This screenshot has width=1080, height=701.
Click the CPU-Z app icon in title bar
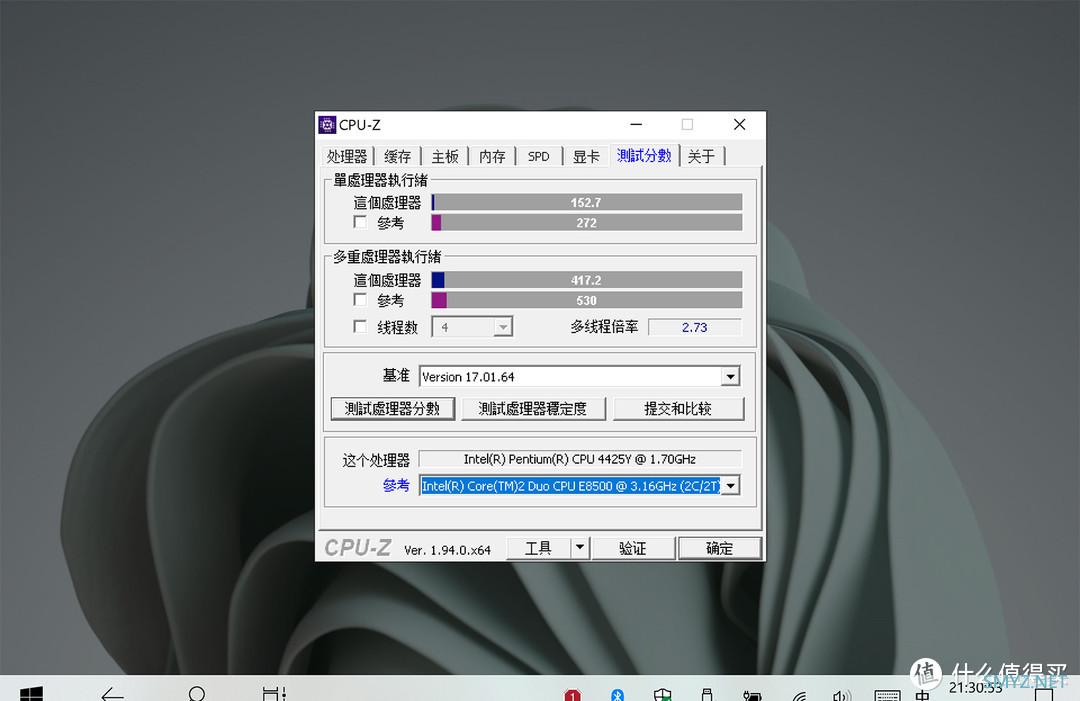coord(327,125)
